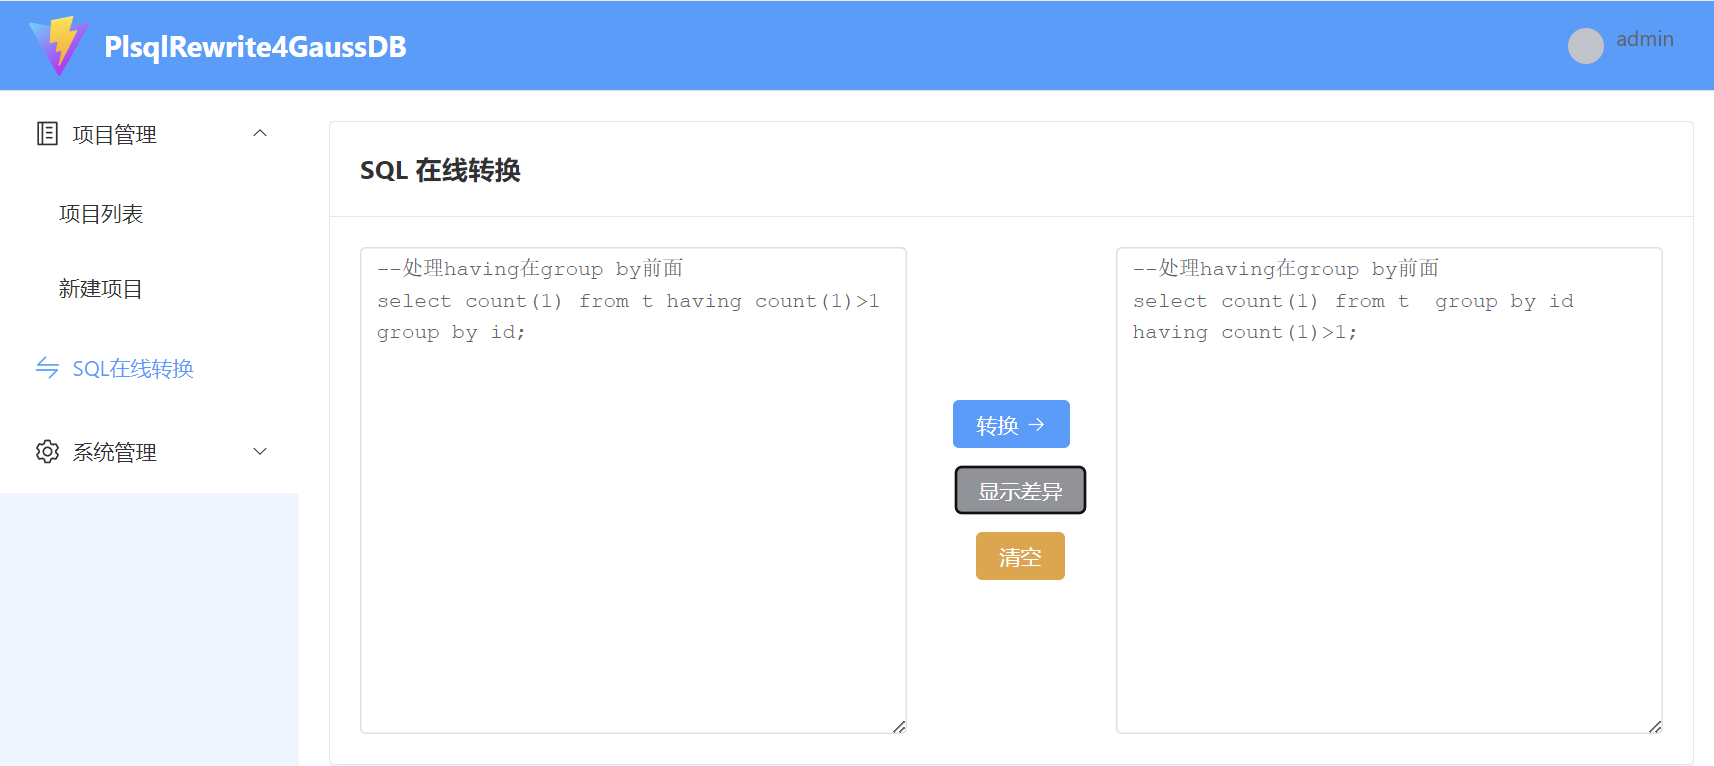1714x766 pixels.
Task: Click the 系统管理 gear icon
Action: pos(47,452)
